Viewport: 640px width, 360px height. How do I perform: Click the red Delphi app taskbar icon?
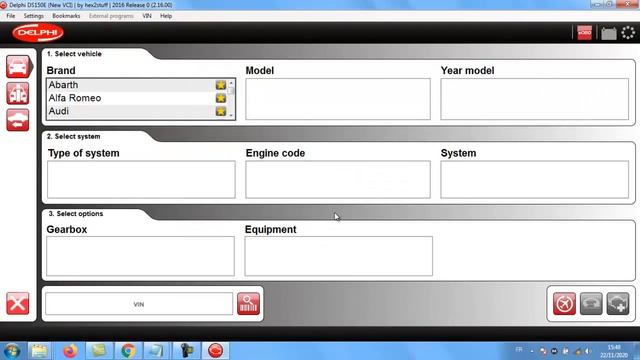point(216,351)
